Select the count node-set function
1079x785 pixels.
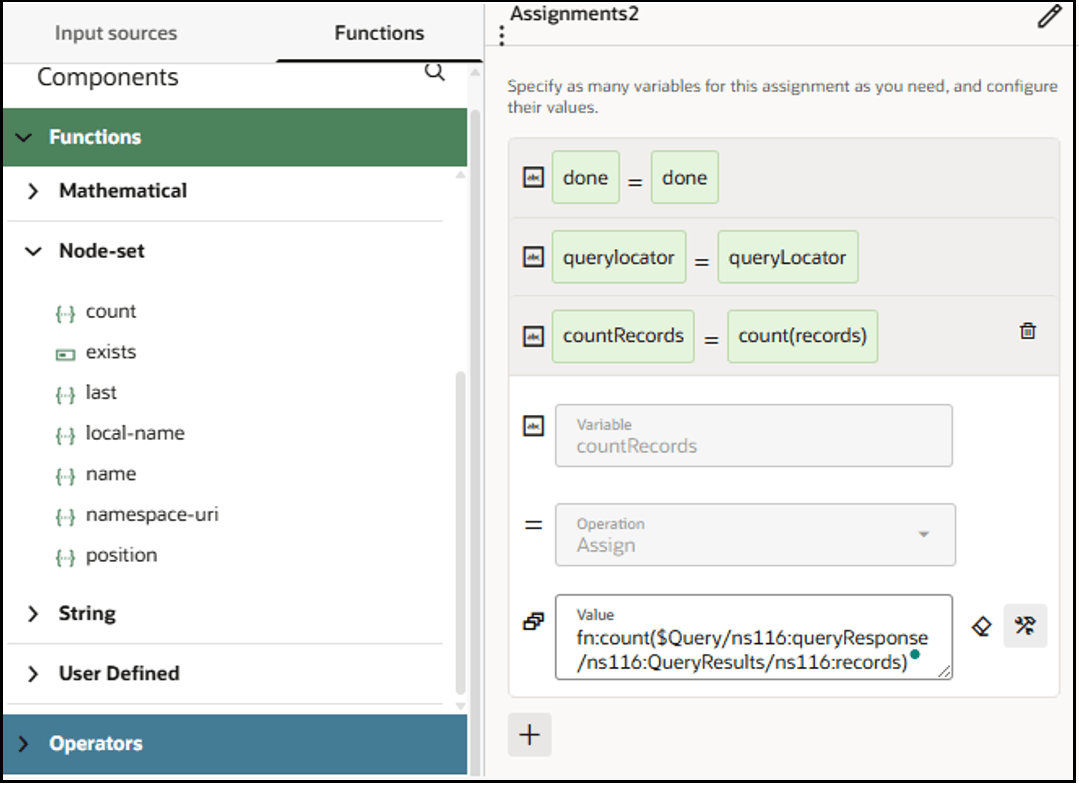[110, 311]
